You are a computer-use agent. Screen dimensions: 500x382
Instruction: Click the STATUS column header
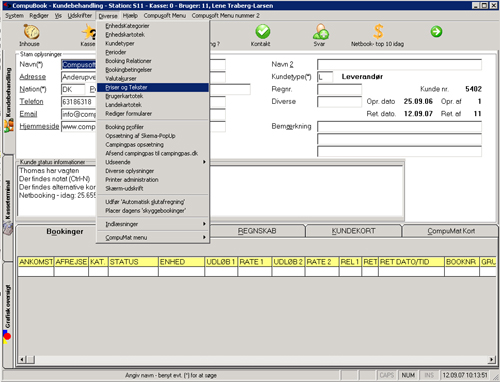tap(133, 262)
